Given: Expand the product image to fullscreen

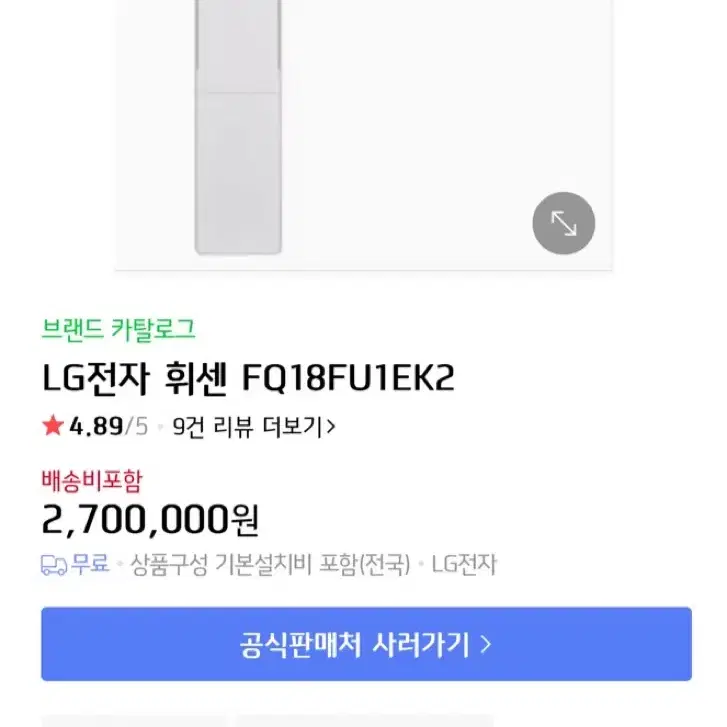Looking at the screenshot, I should pyautogui.click(x=563, y=223).
